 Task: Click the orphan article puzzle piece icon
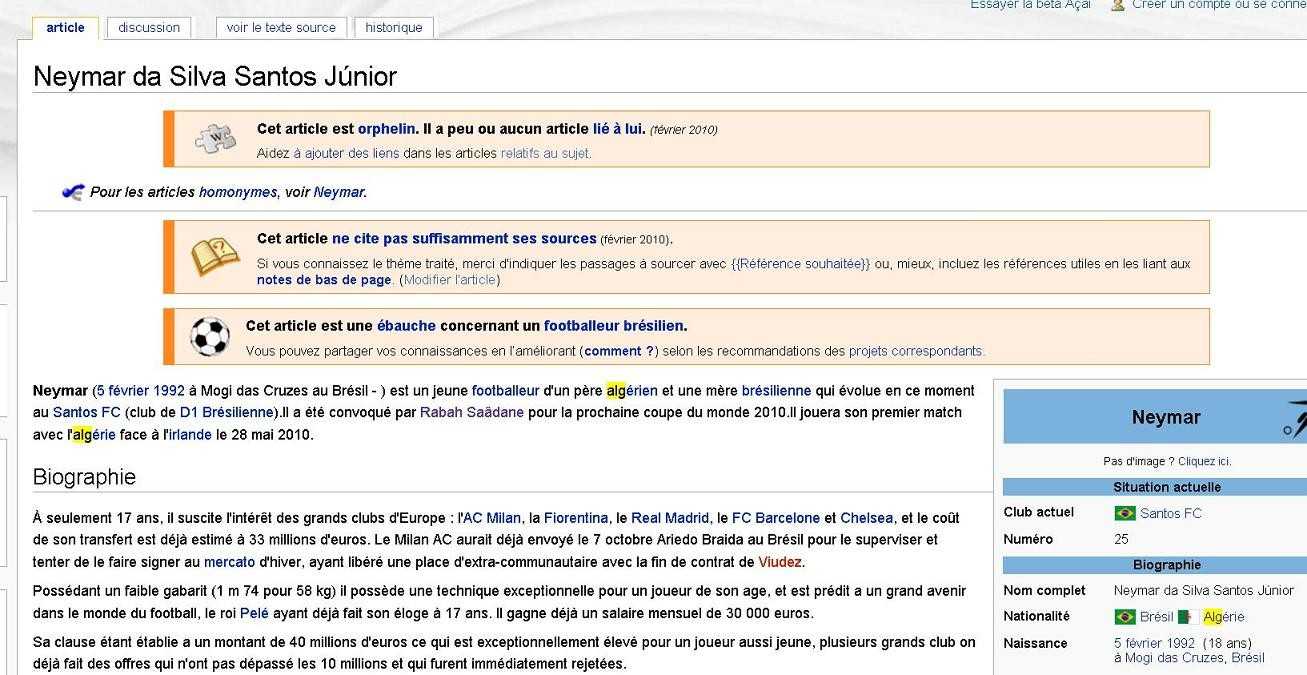click(x=215, y=139)
